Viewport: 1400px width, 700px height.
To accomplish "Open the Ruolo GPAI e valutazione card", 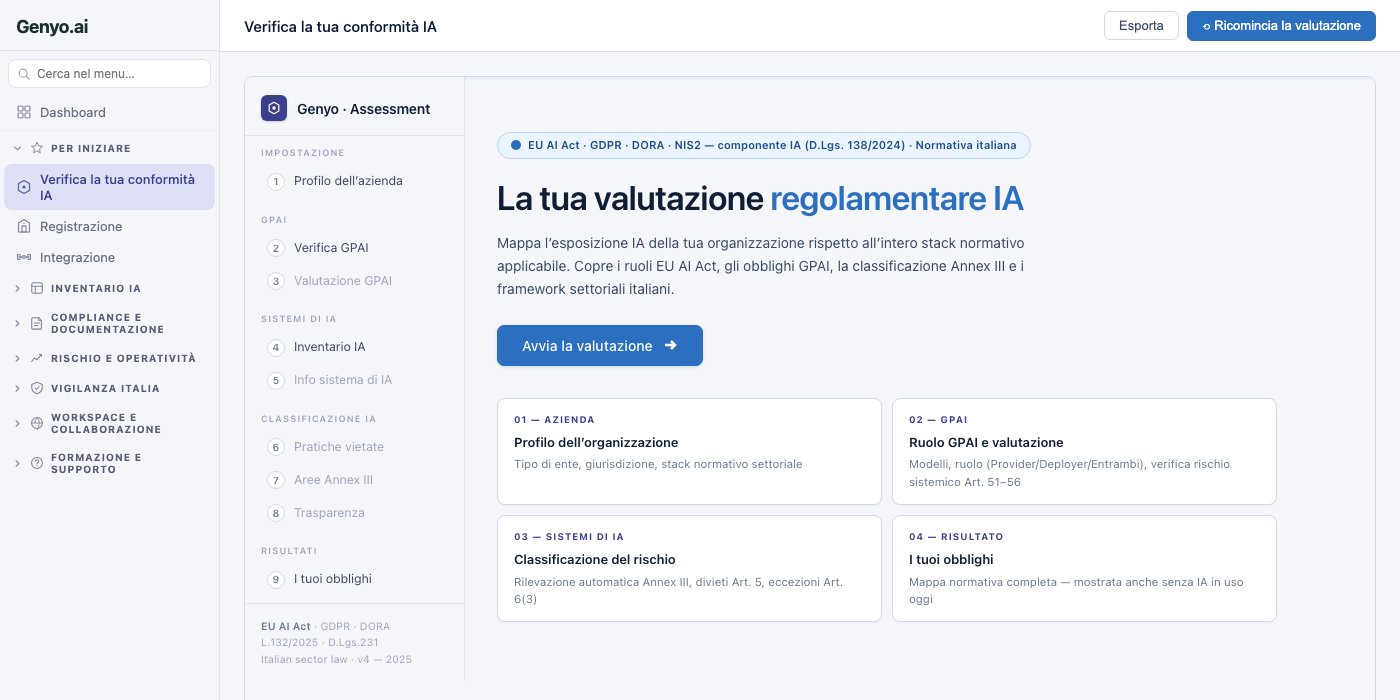I will 1084,452.
